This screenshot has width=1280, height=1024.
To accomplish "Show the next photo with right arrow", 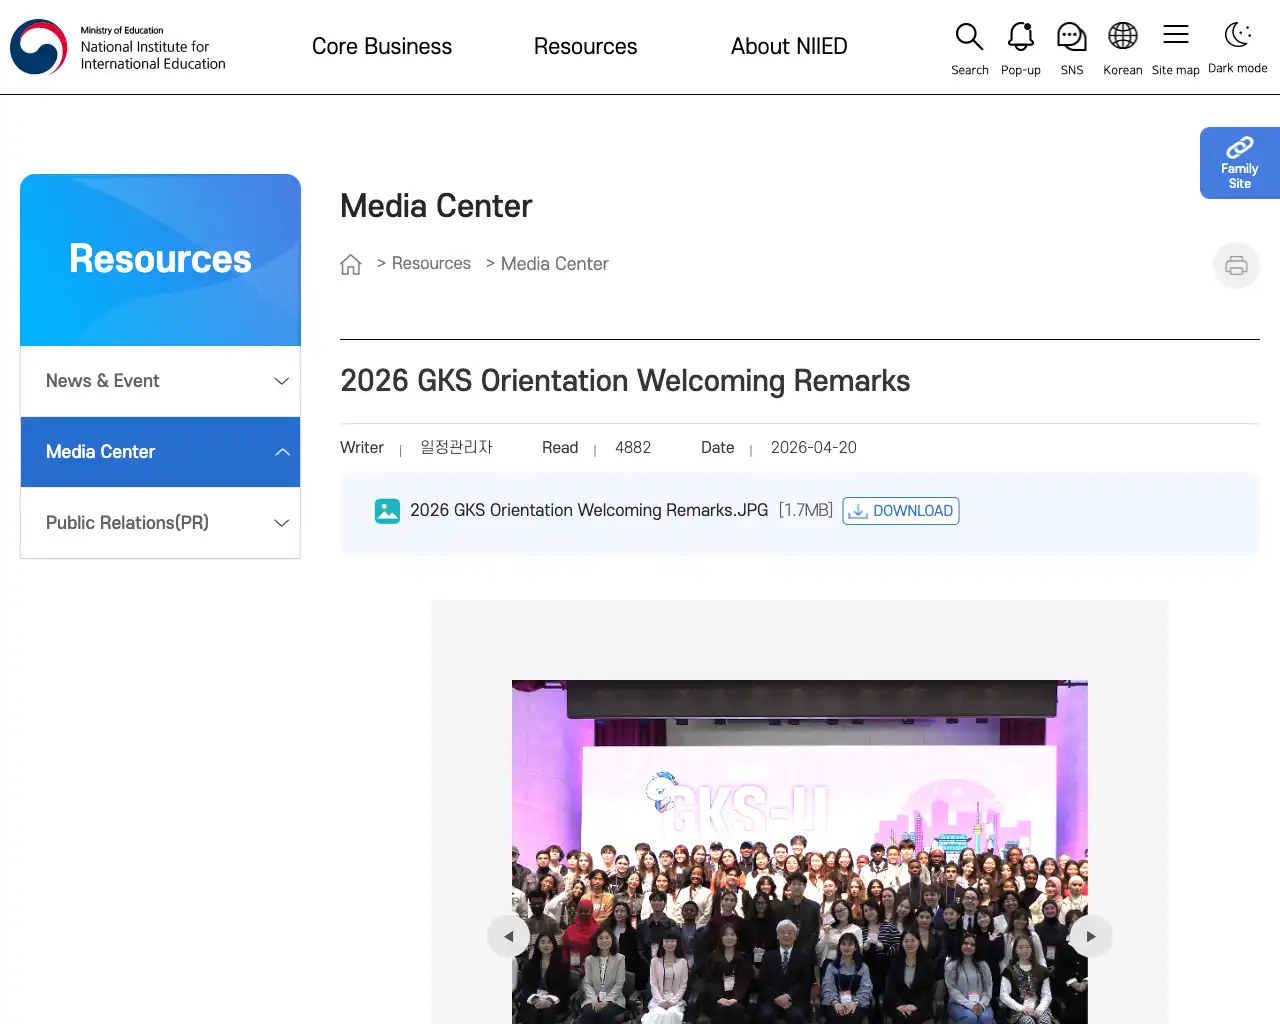I will pyautogui.click(x=1090, y=936).
